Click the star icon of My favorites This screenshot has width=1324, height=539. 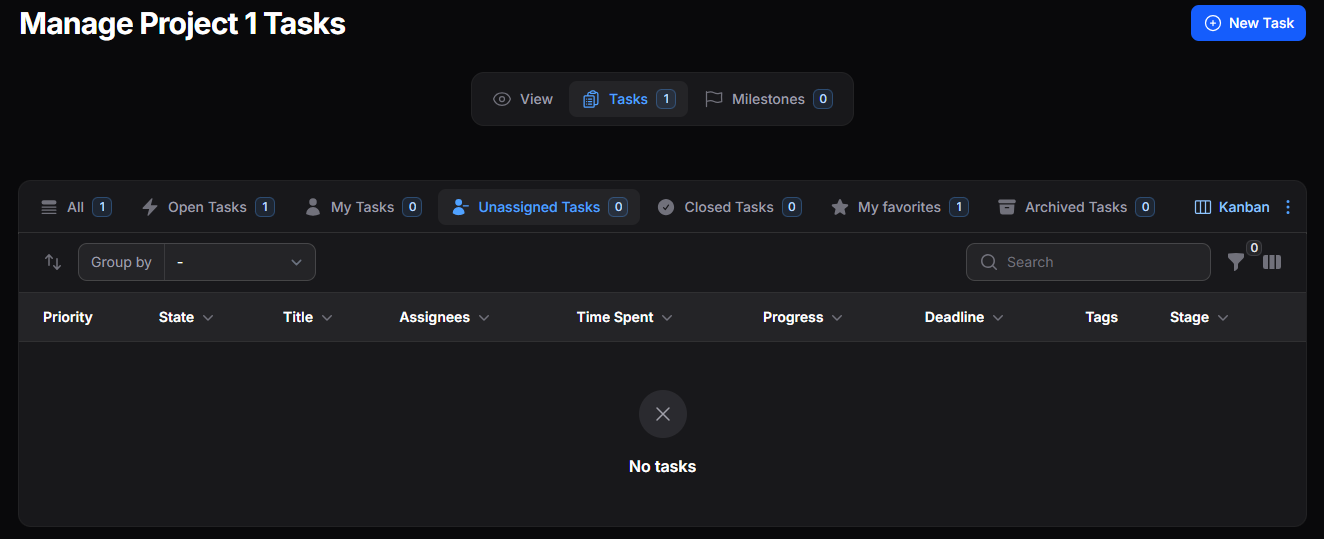[x=840, y=207]
